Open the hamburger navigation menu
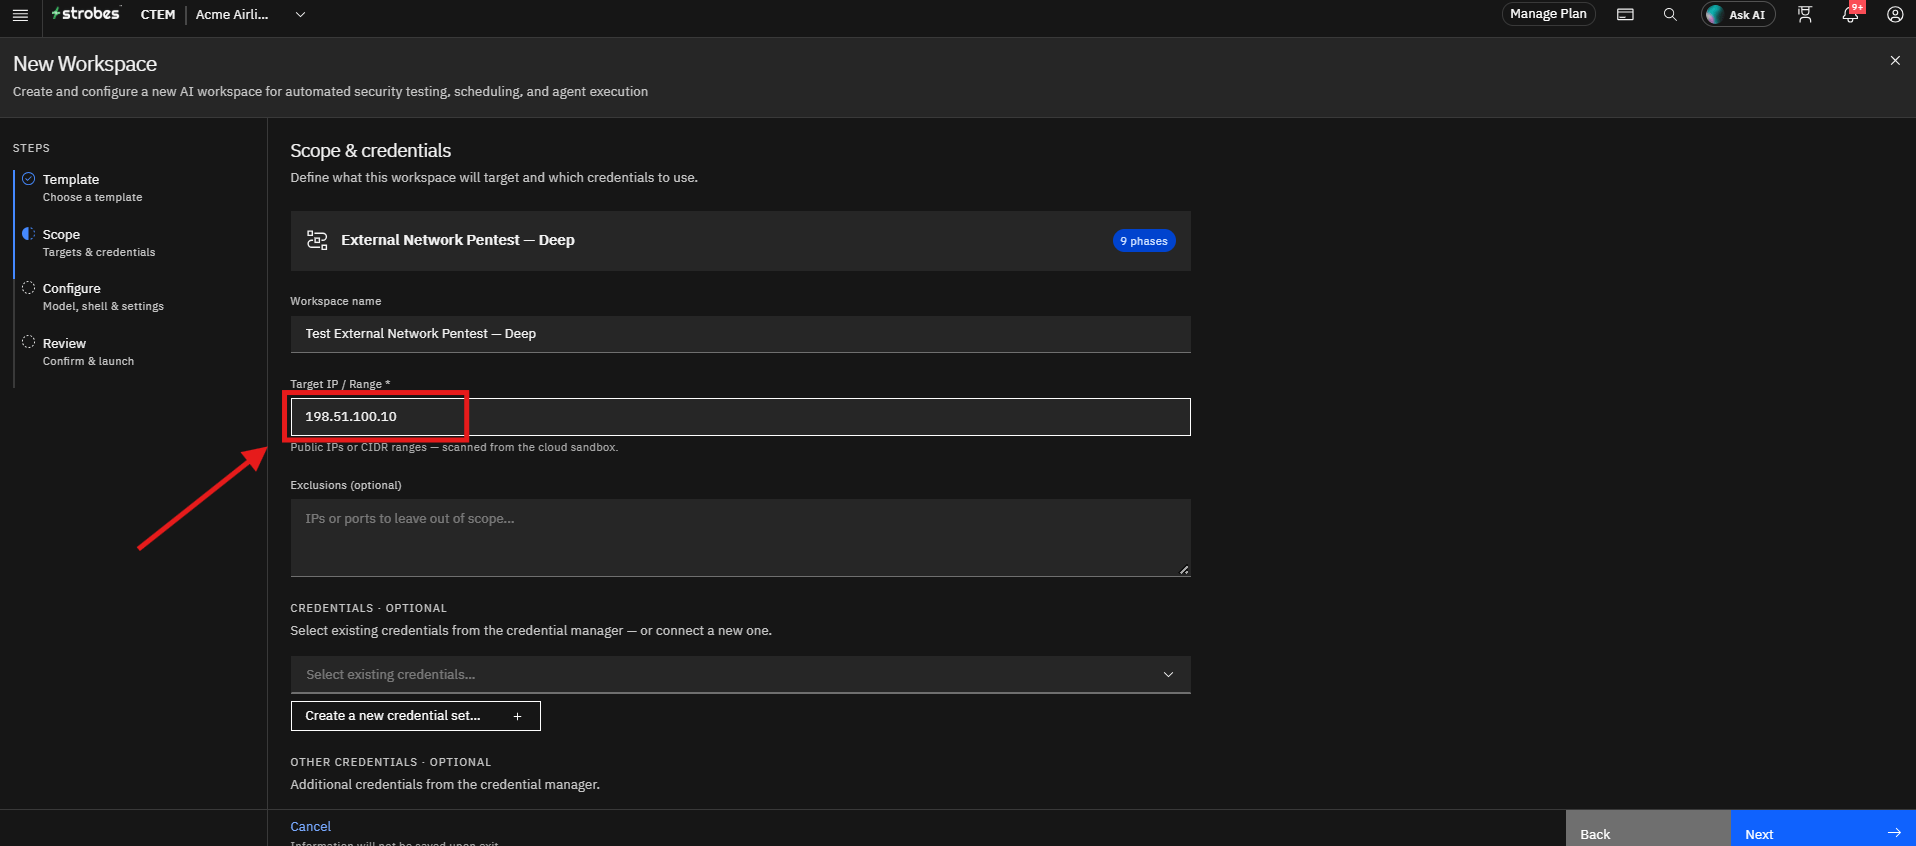Image resolution: width=1916 pixels, height=846 pixels. click(20, 15)
